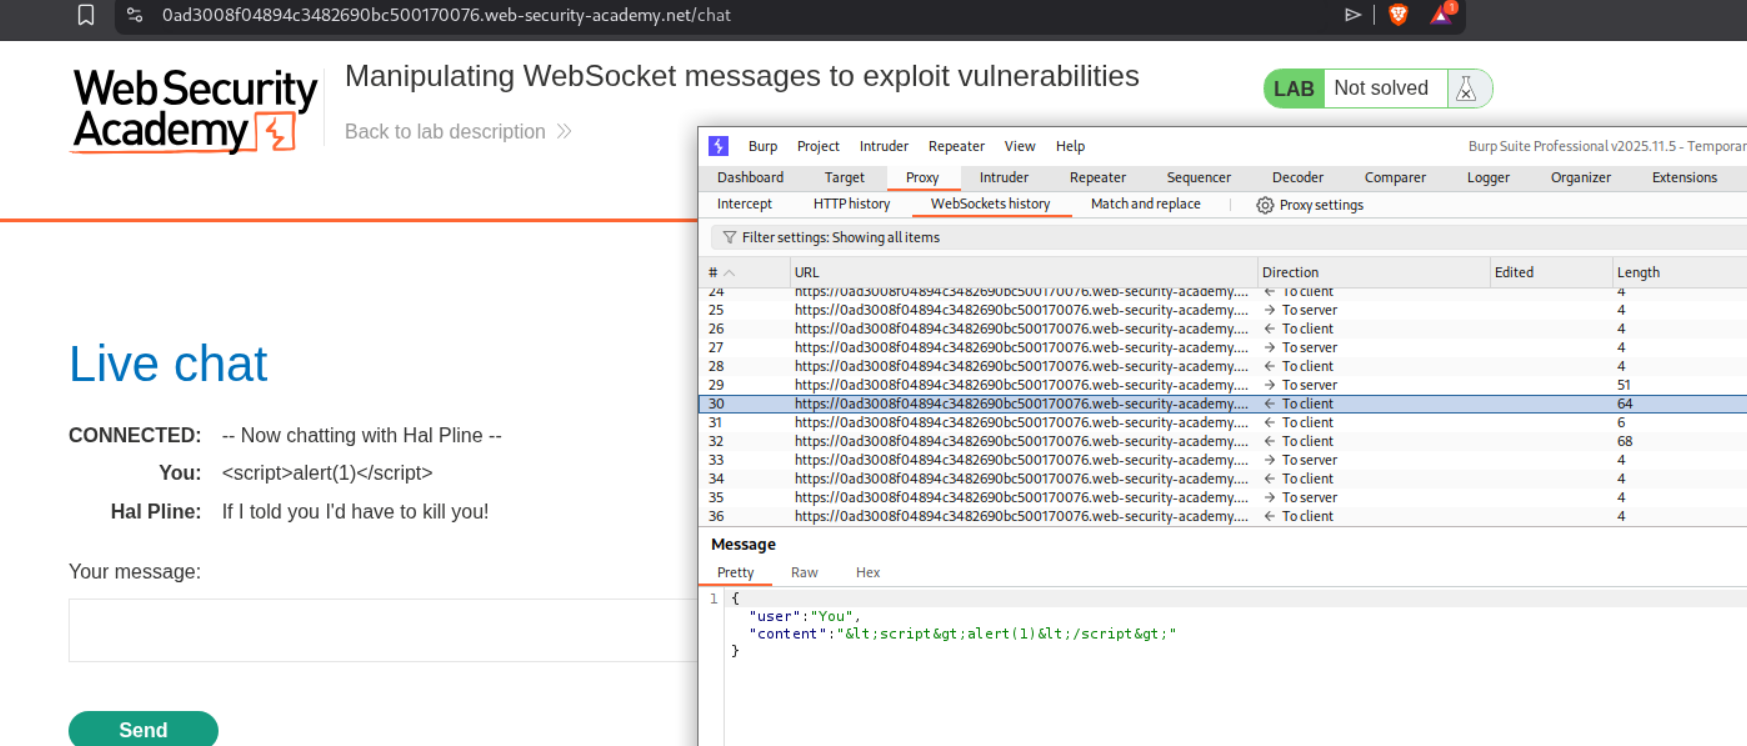Open the Intruder menu in menu bar
The width and height of the screenshot is (1747, 746).
point(883,146)
